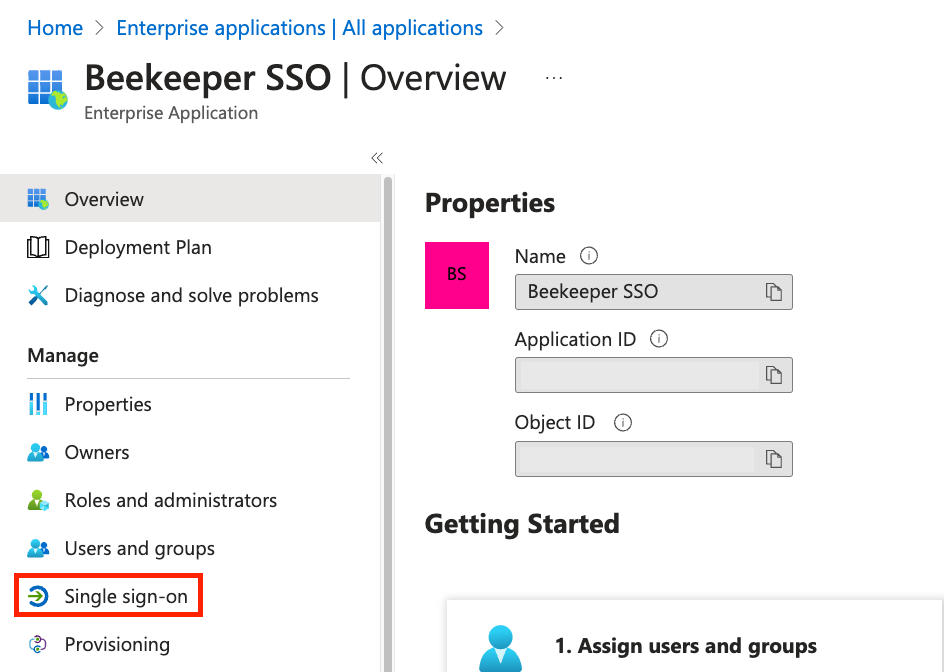
Task: Click the pink BS application logo
Action: [x=457, y=275]
